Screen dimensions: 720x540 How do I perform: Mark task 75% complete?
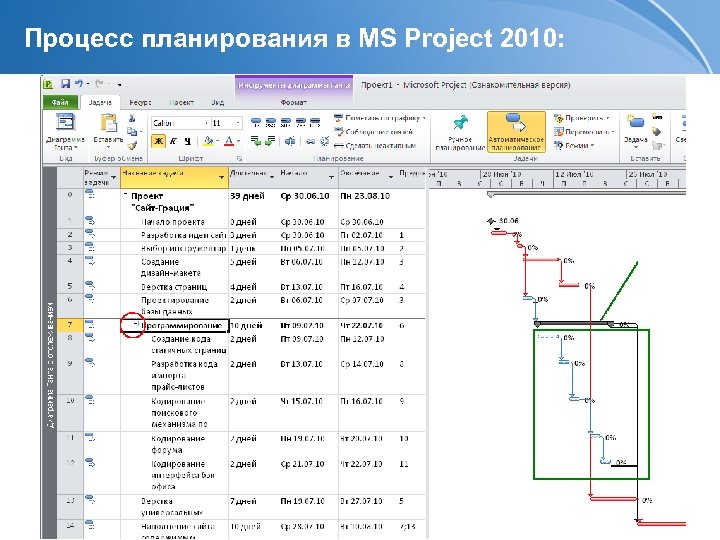[300, 122]
